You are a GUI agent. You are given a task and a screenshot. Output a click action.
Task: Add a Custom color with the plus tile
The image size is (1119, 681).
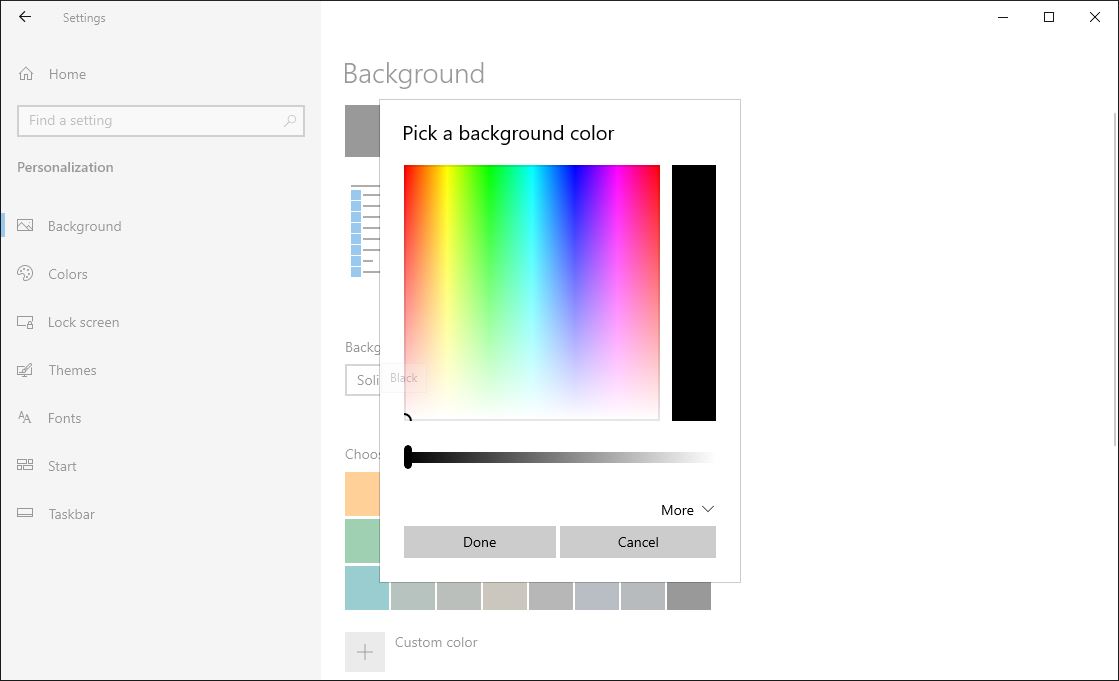[365, 651]
